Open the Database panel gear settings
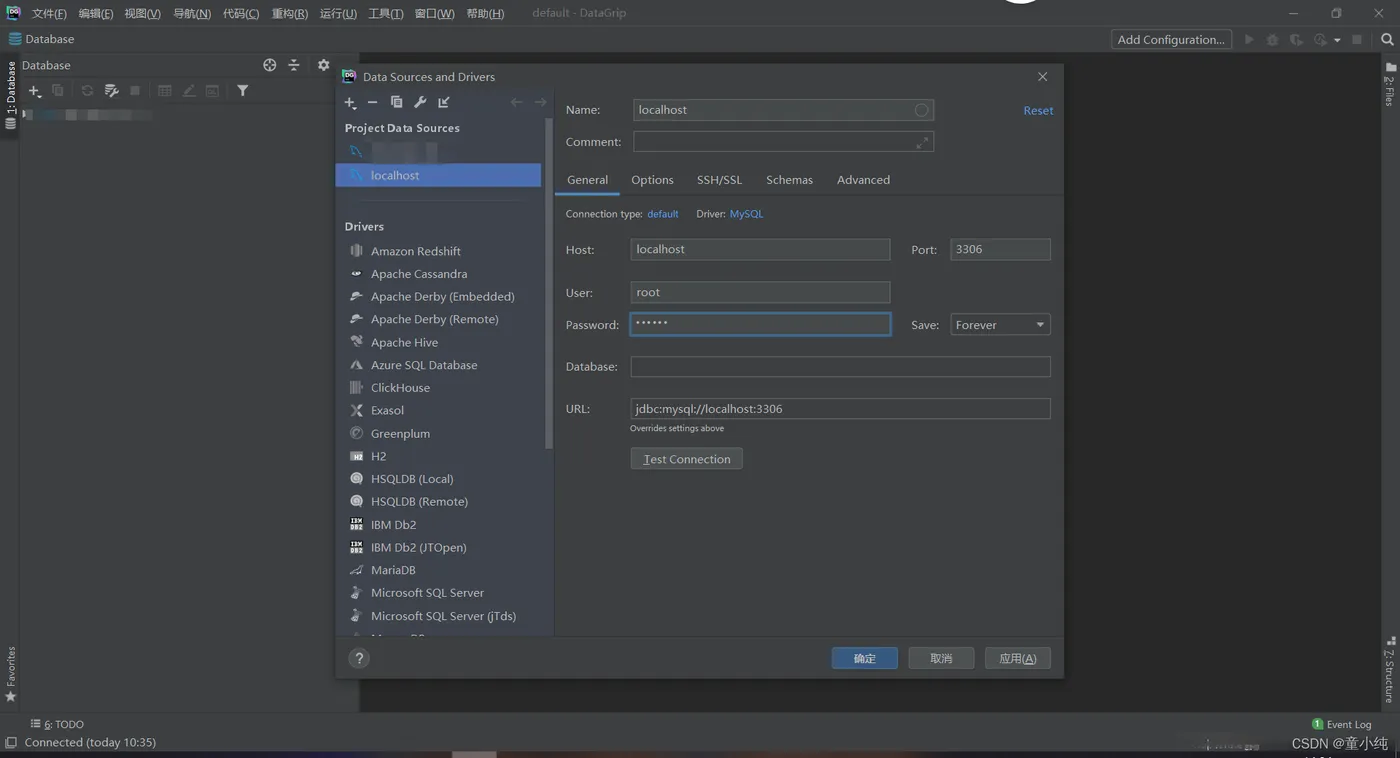 pyautogui.click(x=323, y=65)
